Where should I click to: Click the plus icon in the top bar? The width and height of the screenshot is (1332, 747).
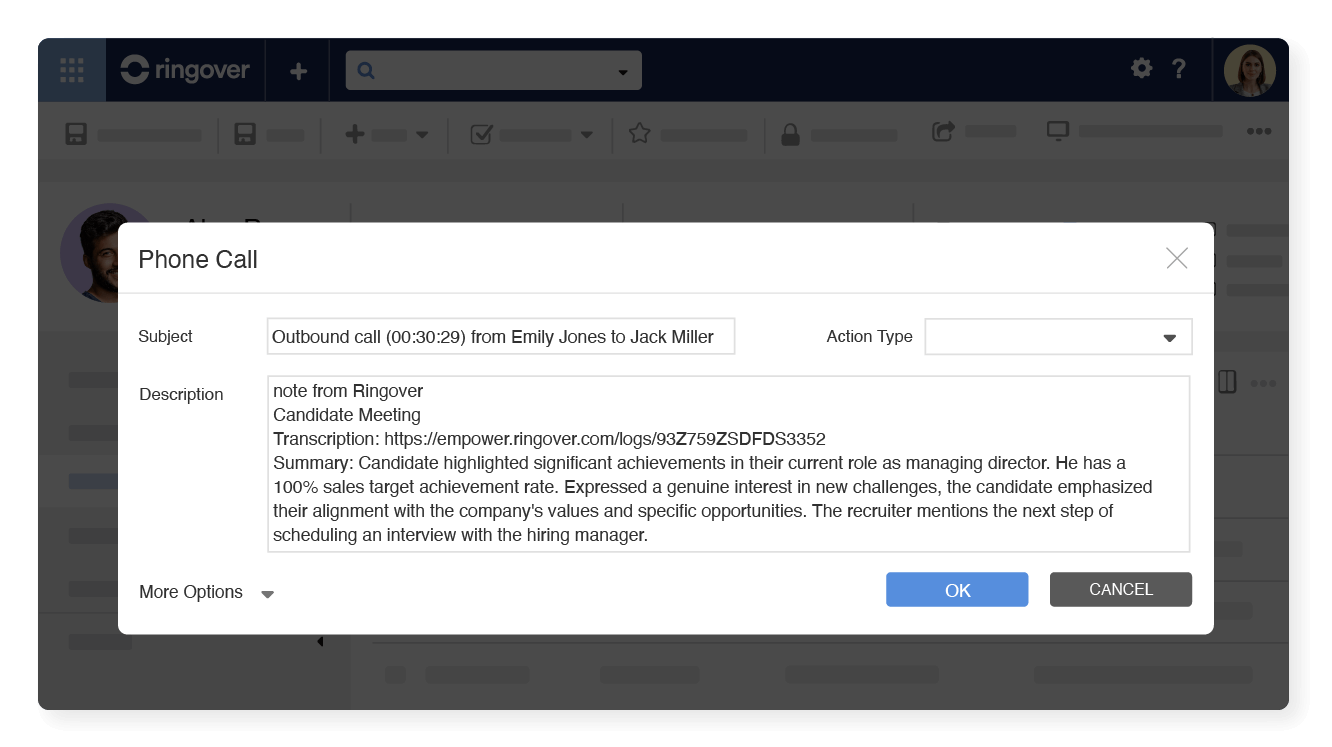(x=297, y=69)
